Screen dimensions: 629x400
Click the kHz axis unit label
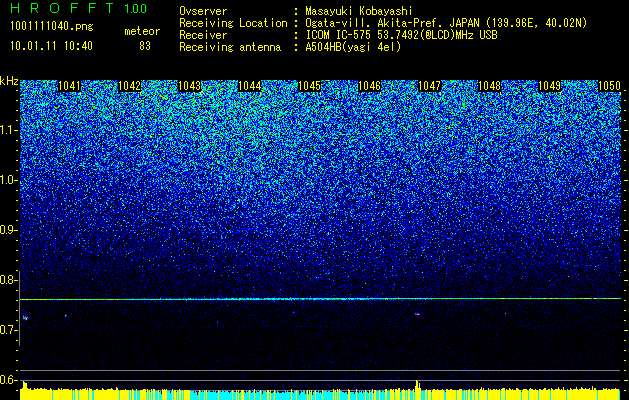pyautogui.click(x=9, y=81)
